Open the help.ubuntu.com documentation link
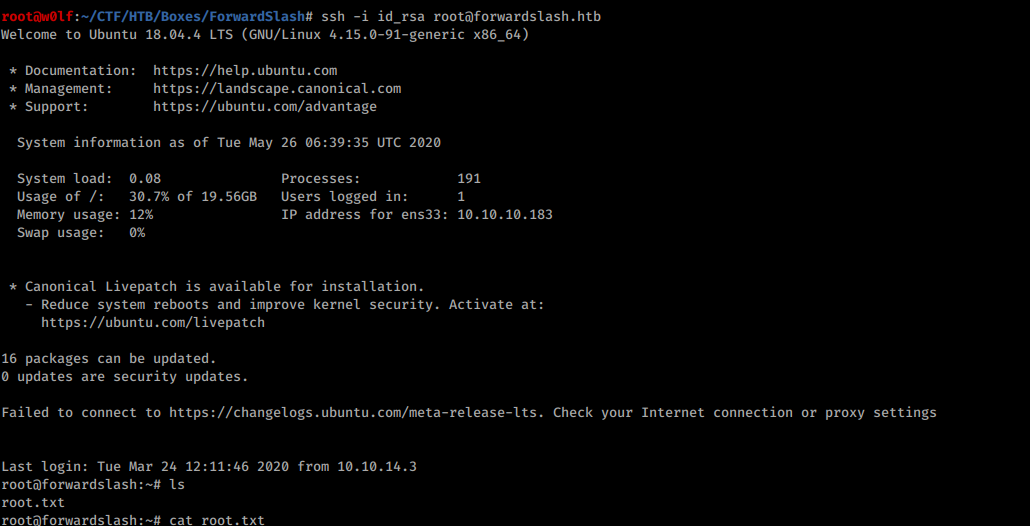This screenshot has height=526, width=1030. pos(245,71)
